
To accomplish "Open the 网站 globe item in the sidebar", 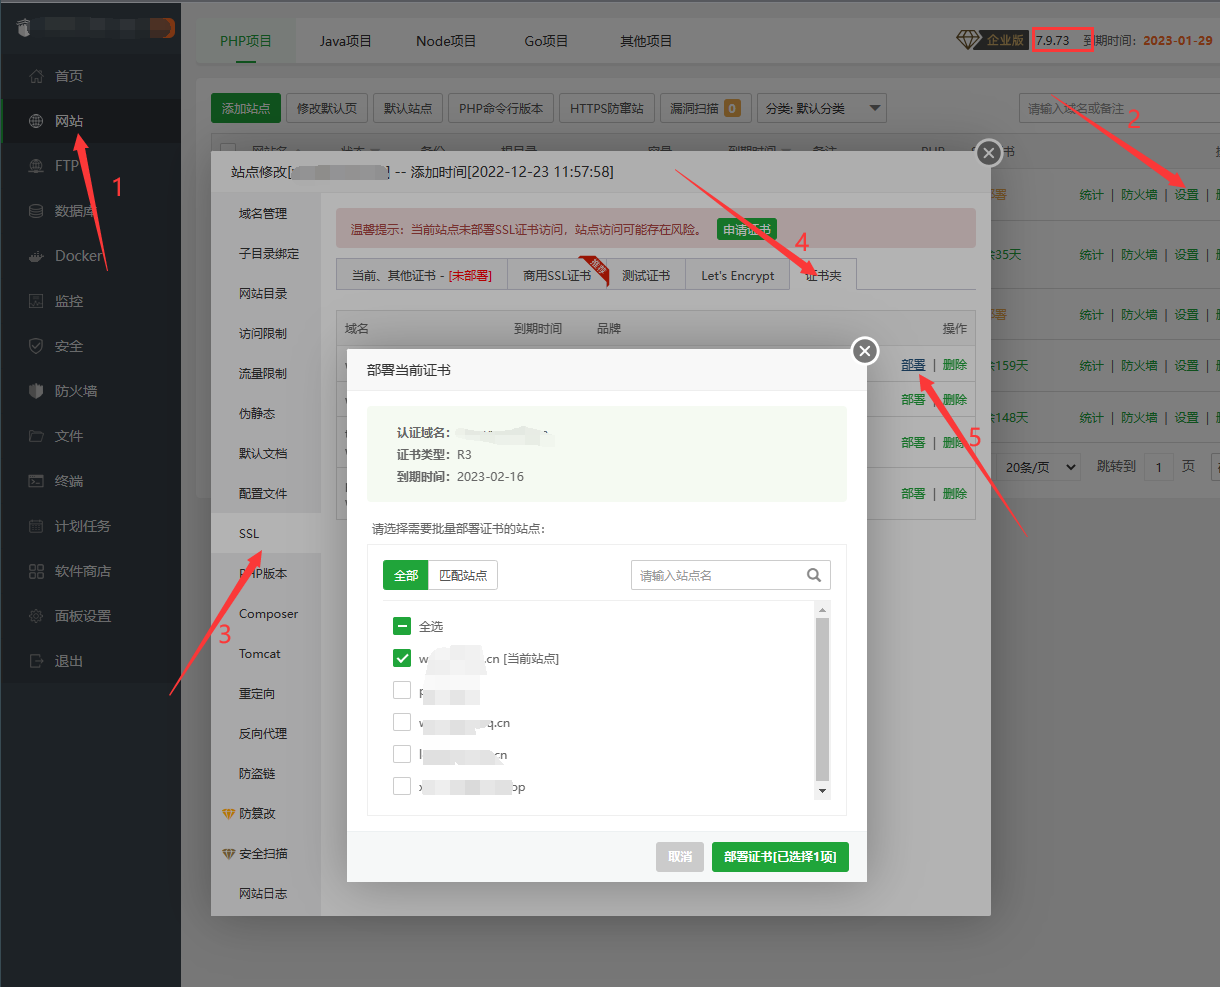I will pos(90,121).
